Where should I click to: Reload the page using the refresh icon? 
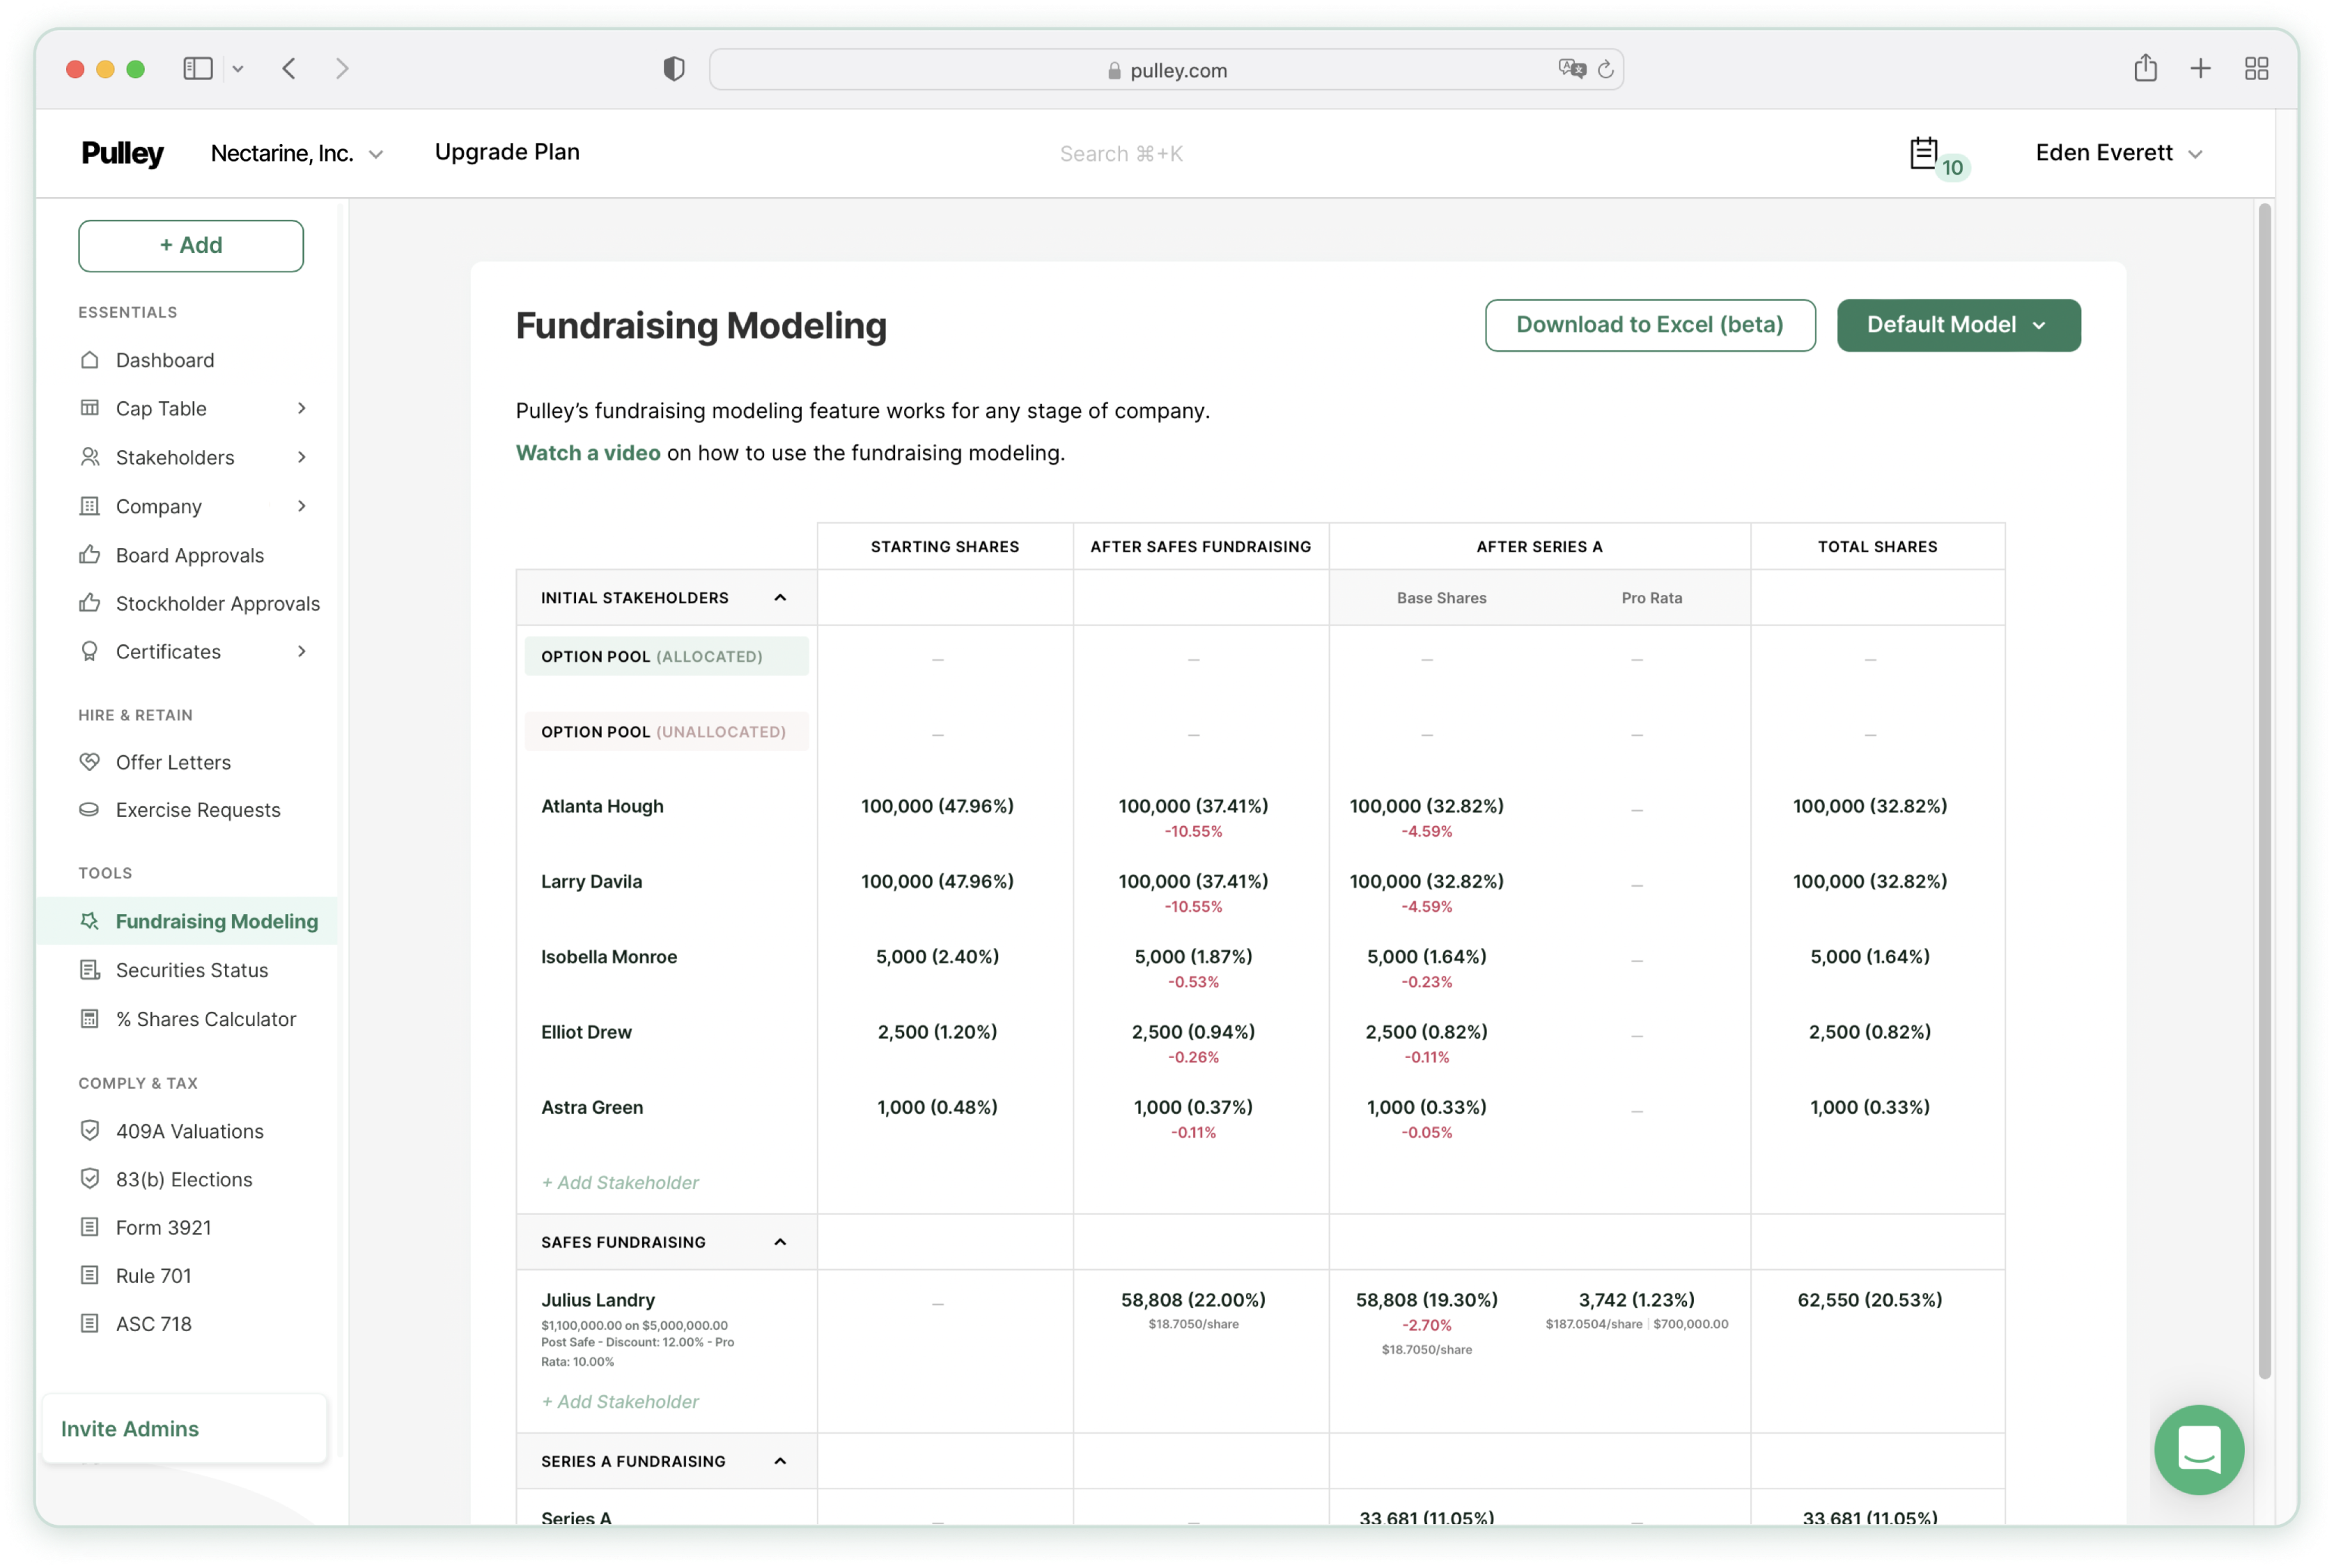pos(1605,69)
